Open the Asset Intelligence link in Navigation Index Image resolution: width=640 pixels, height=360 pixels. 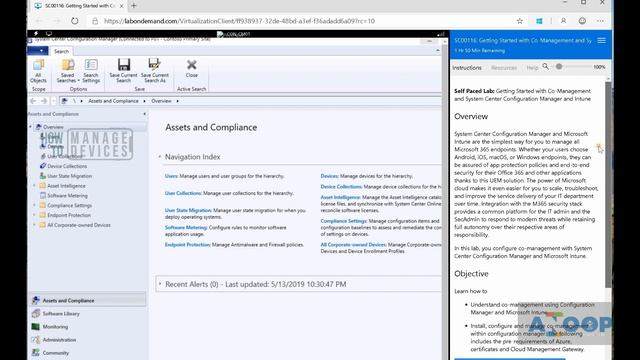[340, 197]
